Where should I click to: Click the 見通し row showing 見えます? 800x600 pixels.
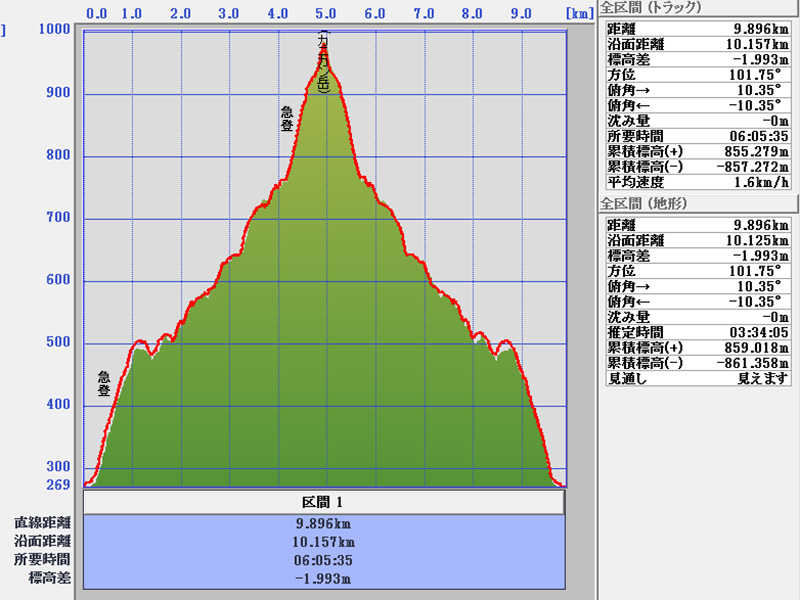[698, 378]
